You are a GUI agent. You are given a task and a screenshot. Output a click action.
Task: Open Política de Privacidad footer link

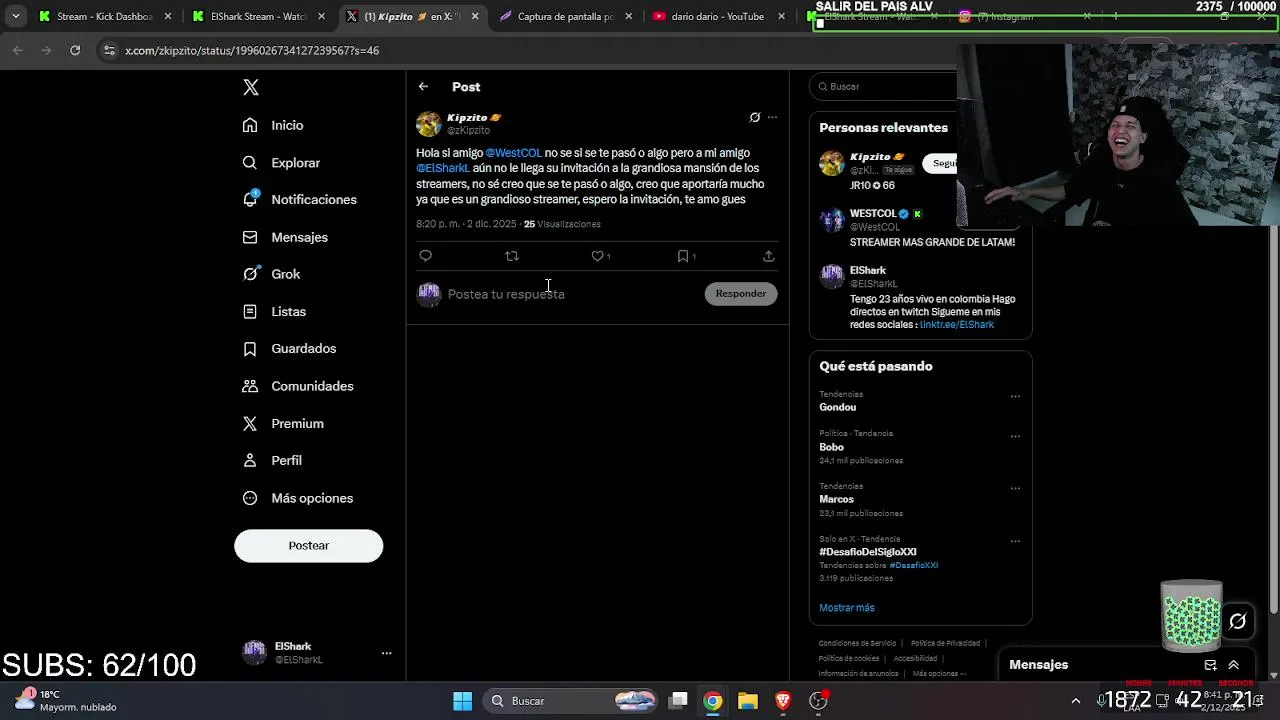pyautogui.click(x=945, y=643)
